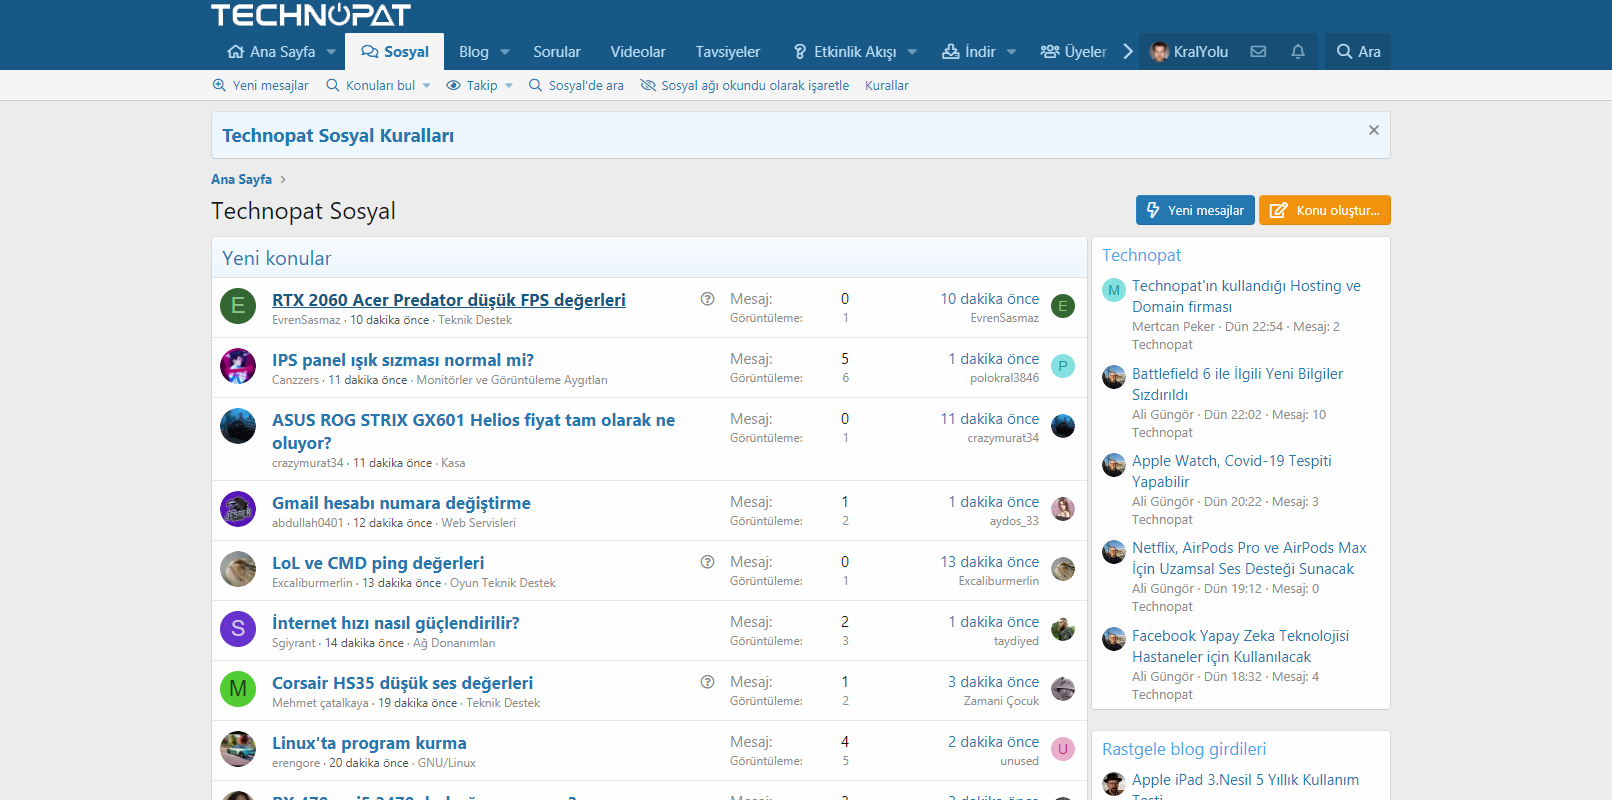Open the Ana Sayfa nav item
Screen dimensions: 1612x800
coord(271,52)
